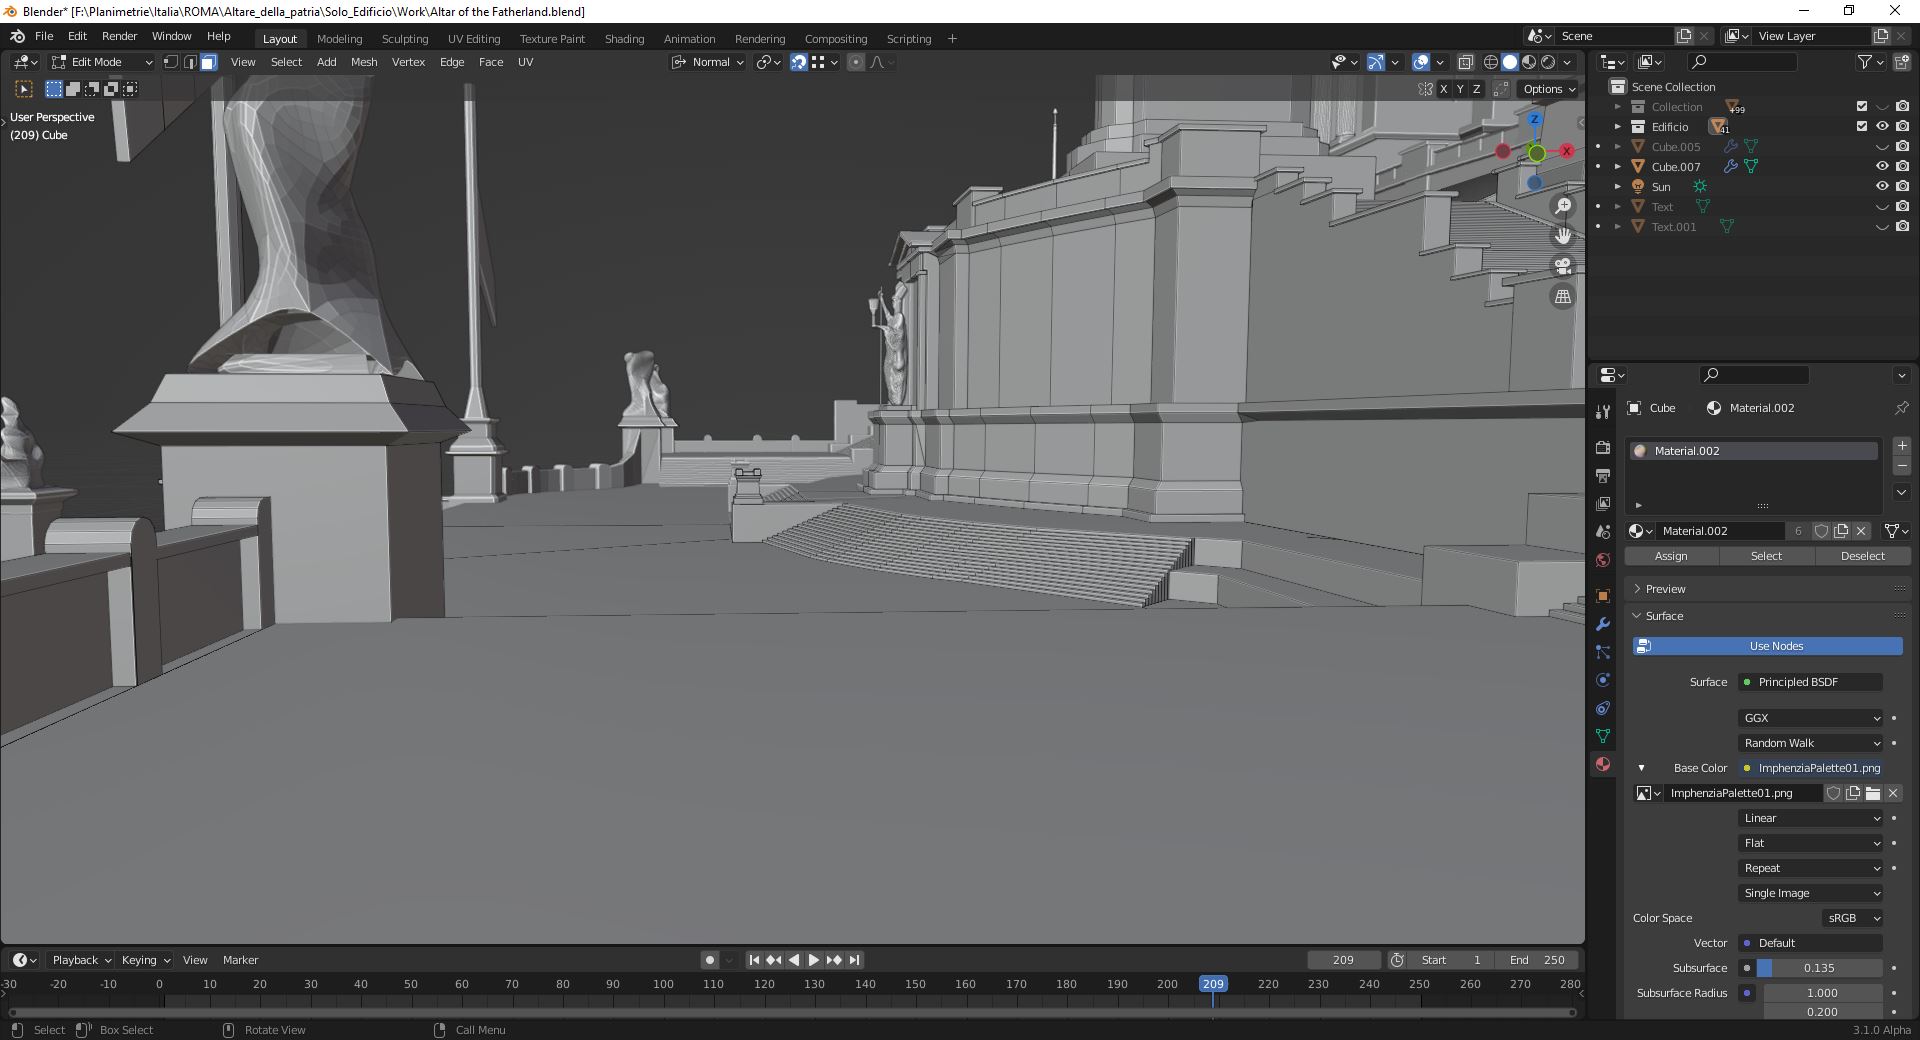Image resolution: width=1920 pixels, height=1040 pixels.
Task: Open the Mesh menu
Action: (363, 62)
